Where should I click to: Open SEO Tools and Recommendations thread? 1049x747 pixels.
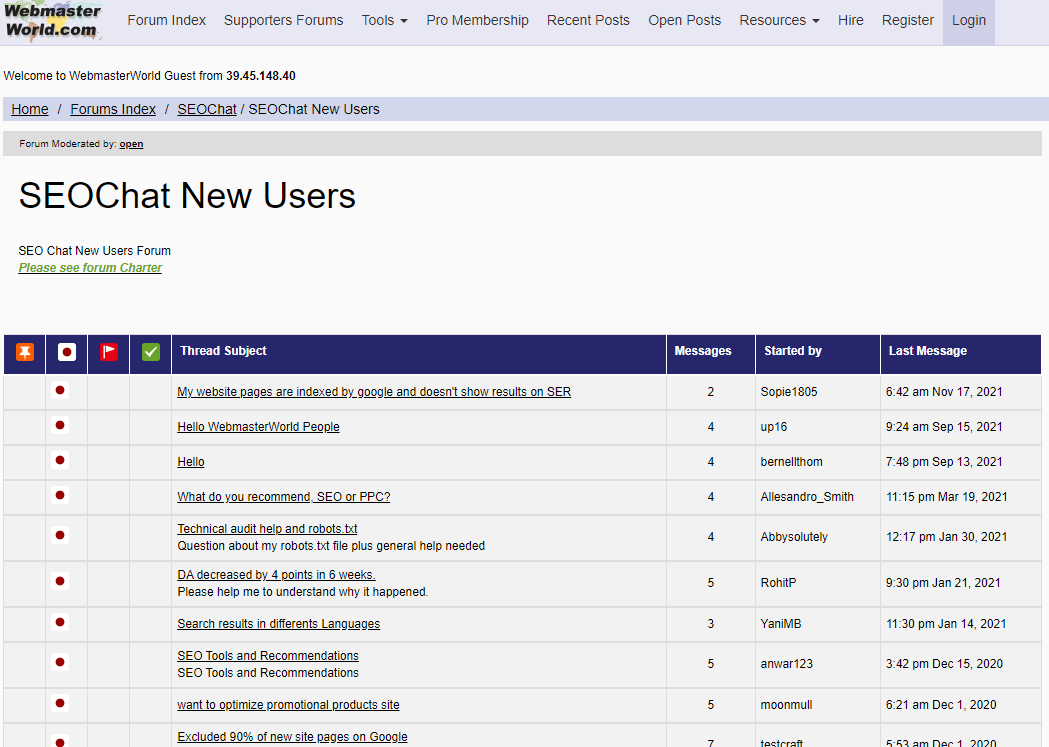coord(268,656)
